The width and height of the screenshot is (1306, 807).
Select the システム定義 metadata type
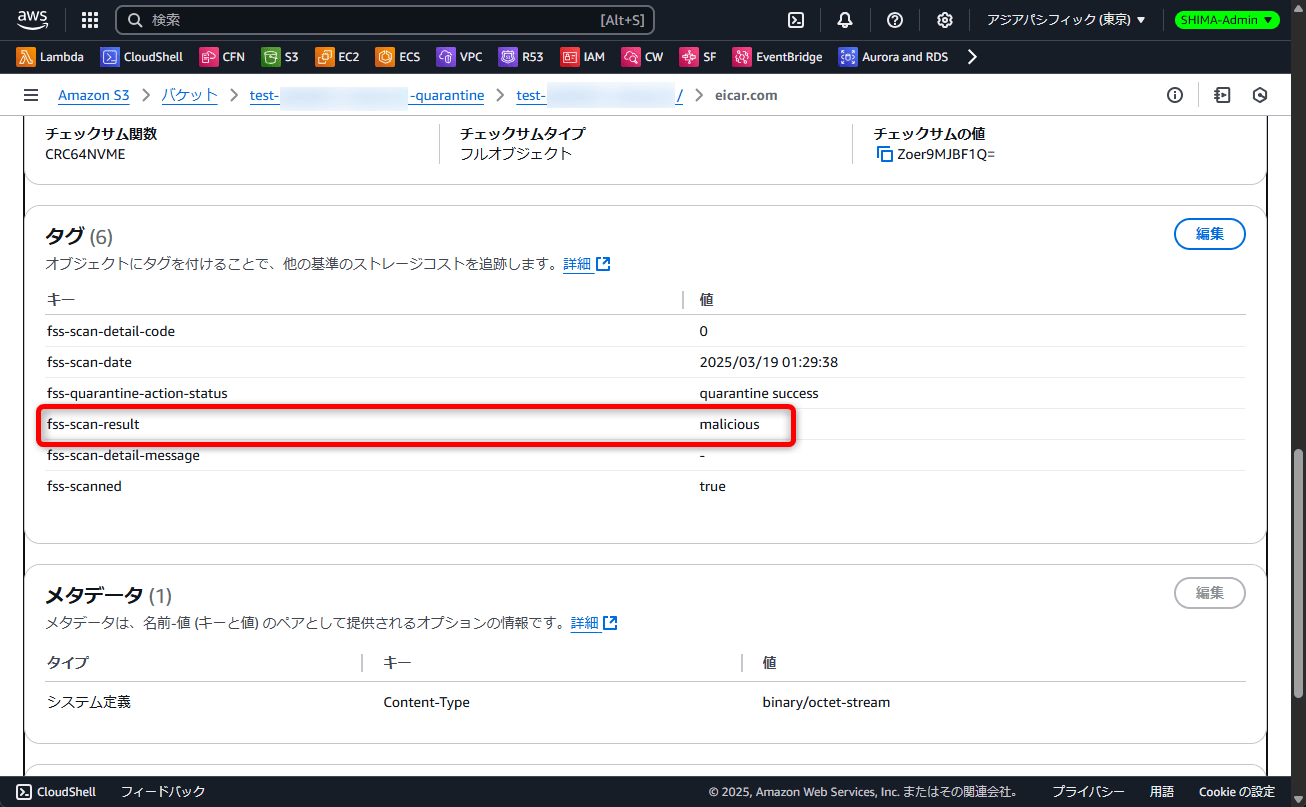[x=89, y=702]
